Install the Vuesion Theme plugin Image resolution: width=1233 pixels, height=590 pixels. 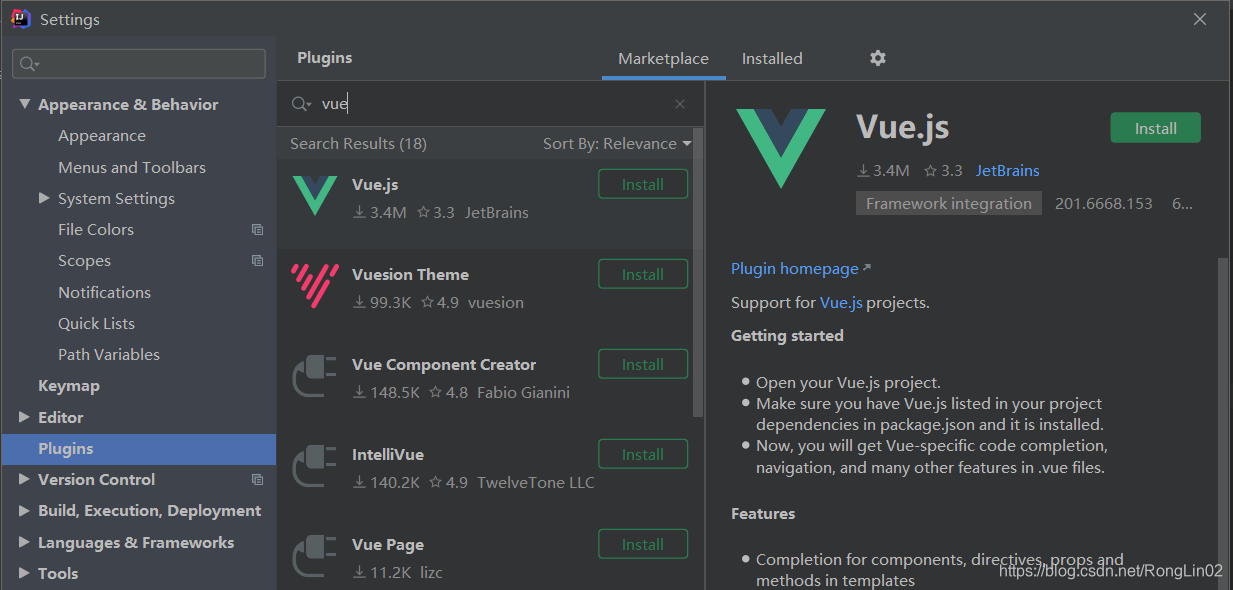click(x=643, y=274)
